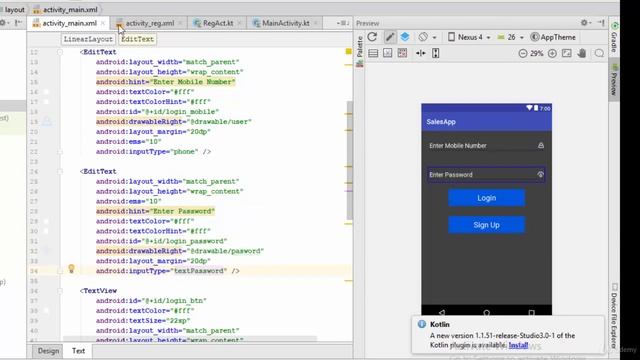Click the "@drawable/user" attribute value
This screenshot has height=360, width=640.
[219, 122]
